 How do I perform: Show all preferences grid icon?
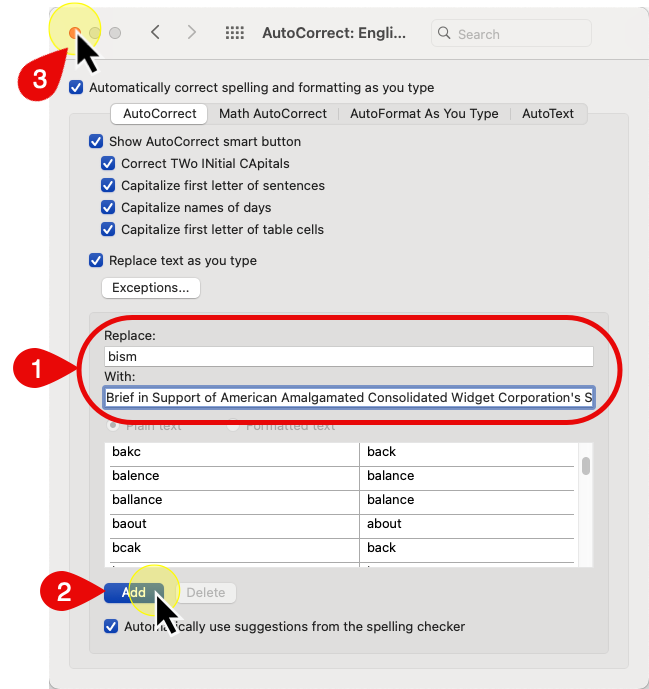pos(235,33)
